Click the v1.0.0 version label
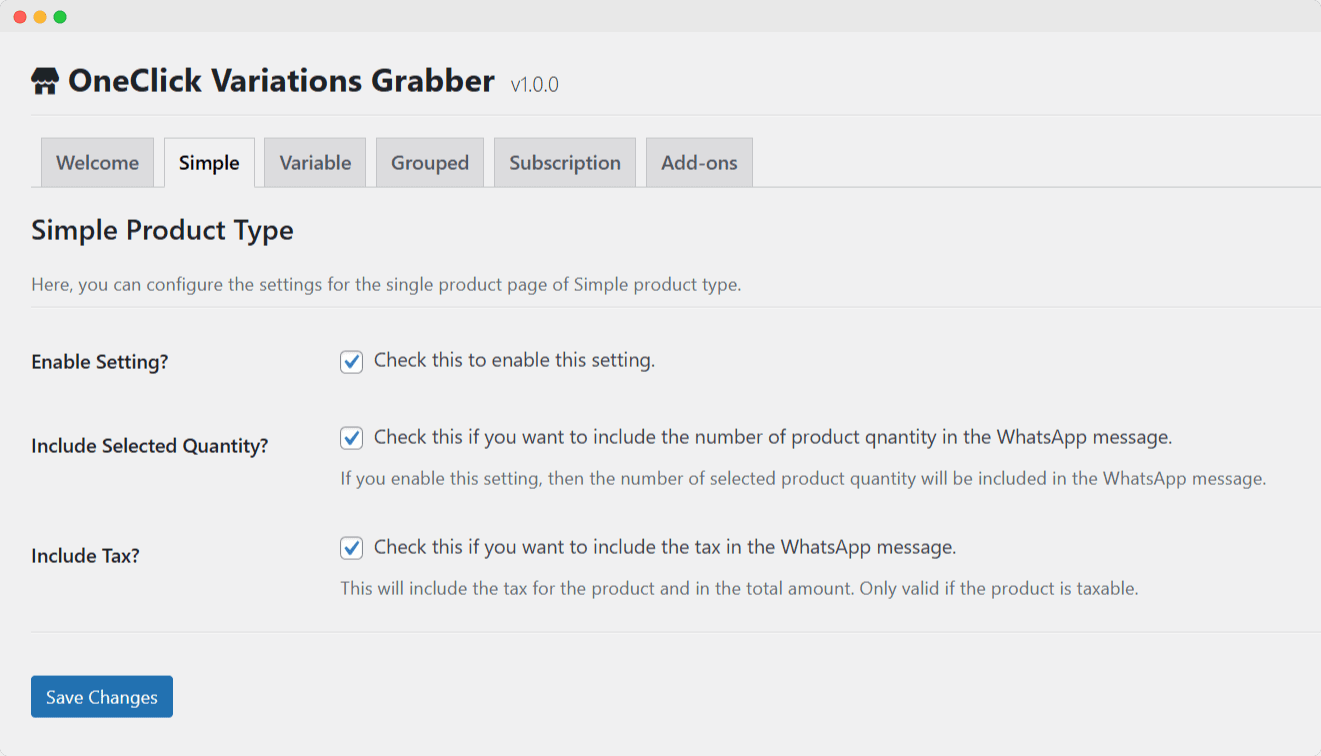This screenshot has height=756, width=1321. [x=535, y=85]
